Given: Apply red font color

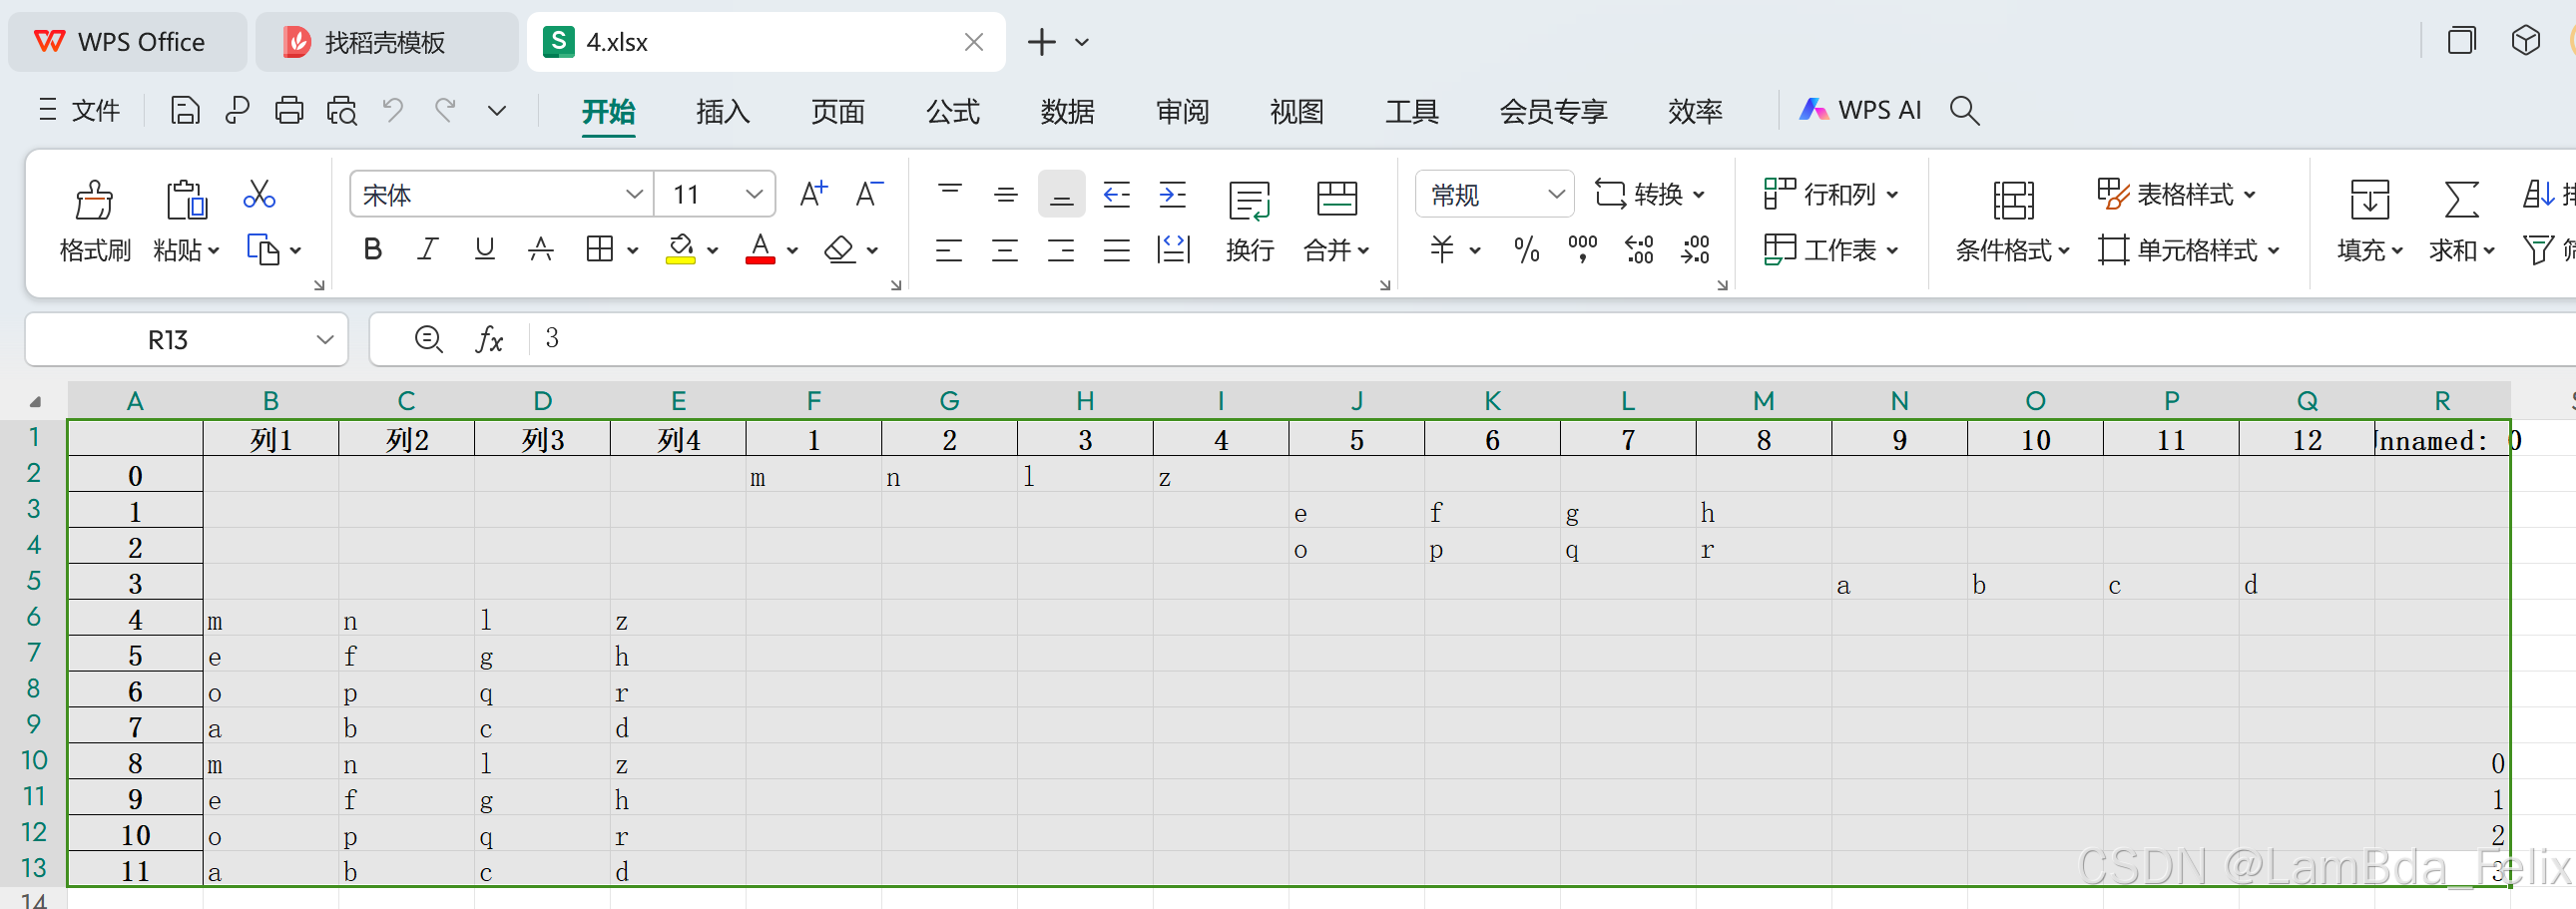Looking at the screenshot, I should click(x=760, y=250).
